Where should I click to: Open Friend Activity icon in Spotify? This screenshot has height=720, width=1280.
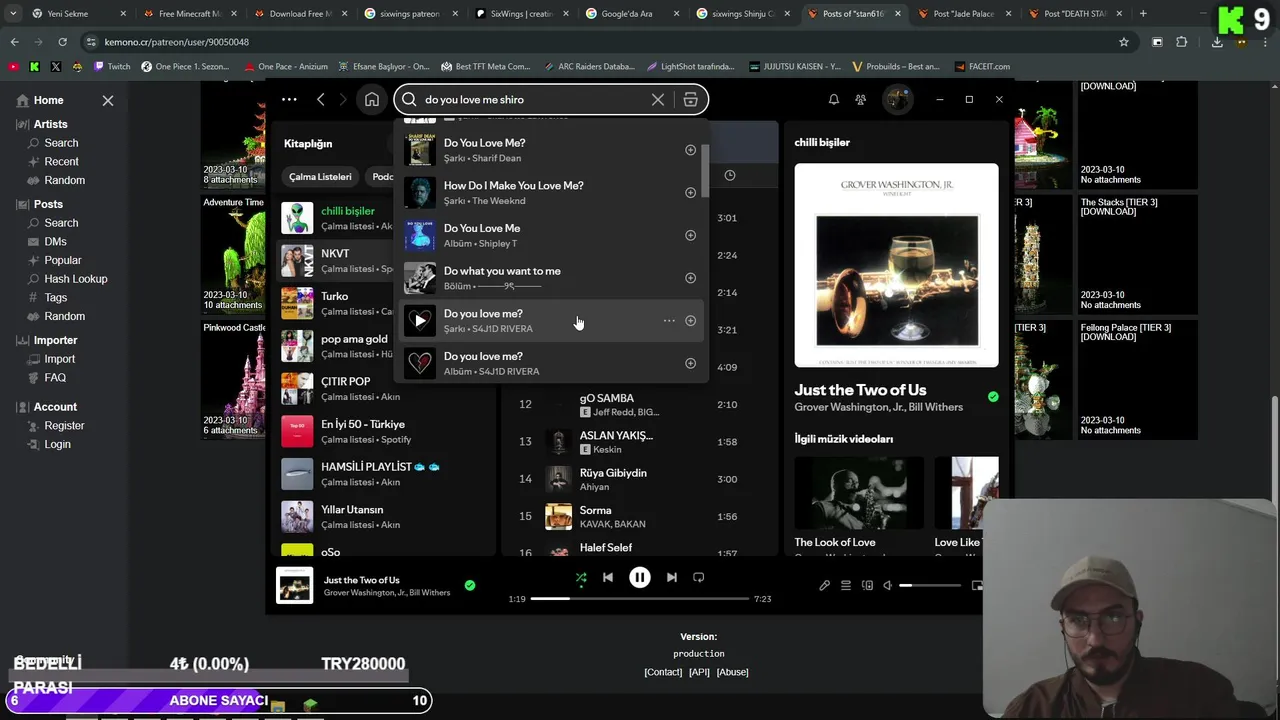click(860, 99)
